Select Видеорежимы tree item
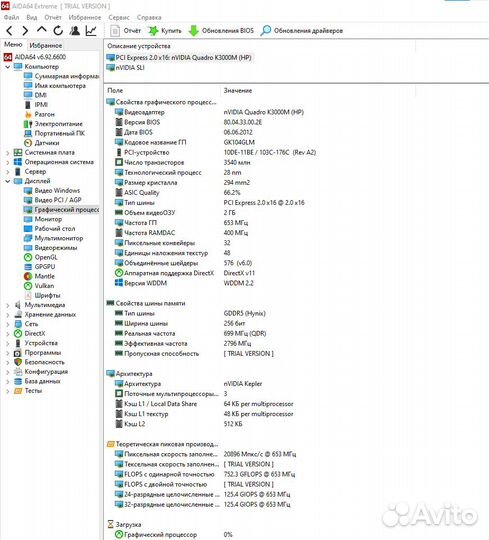 coord(50,248)
